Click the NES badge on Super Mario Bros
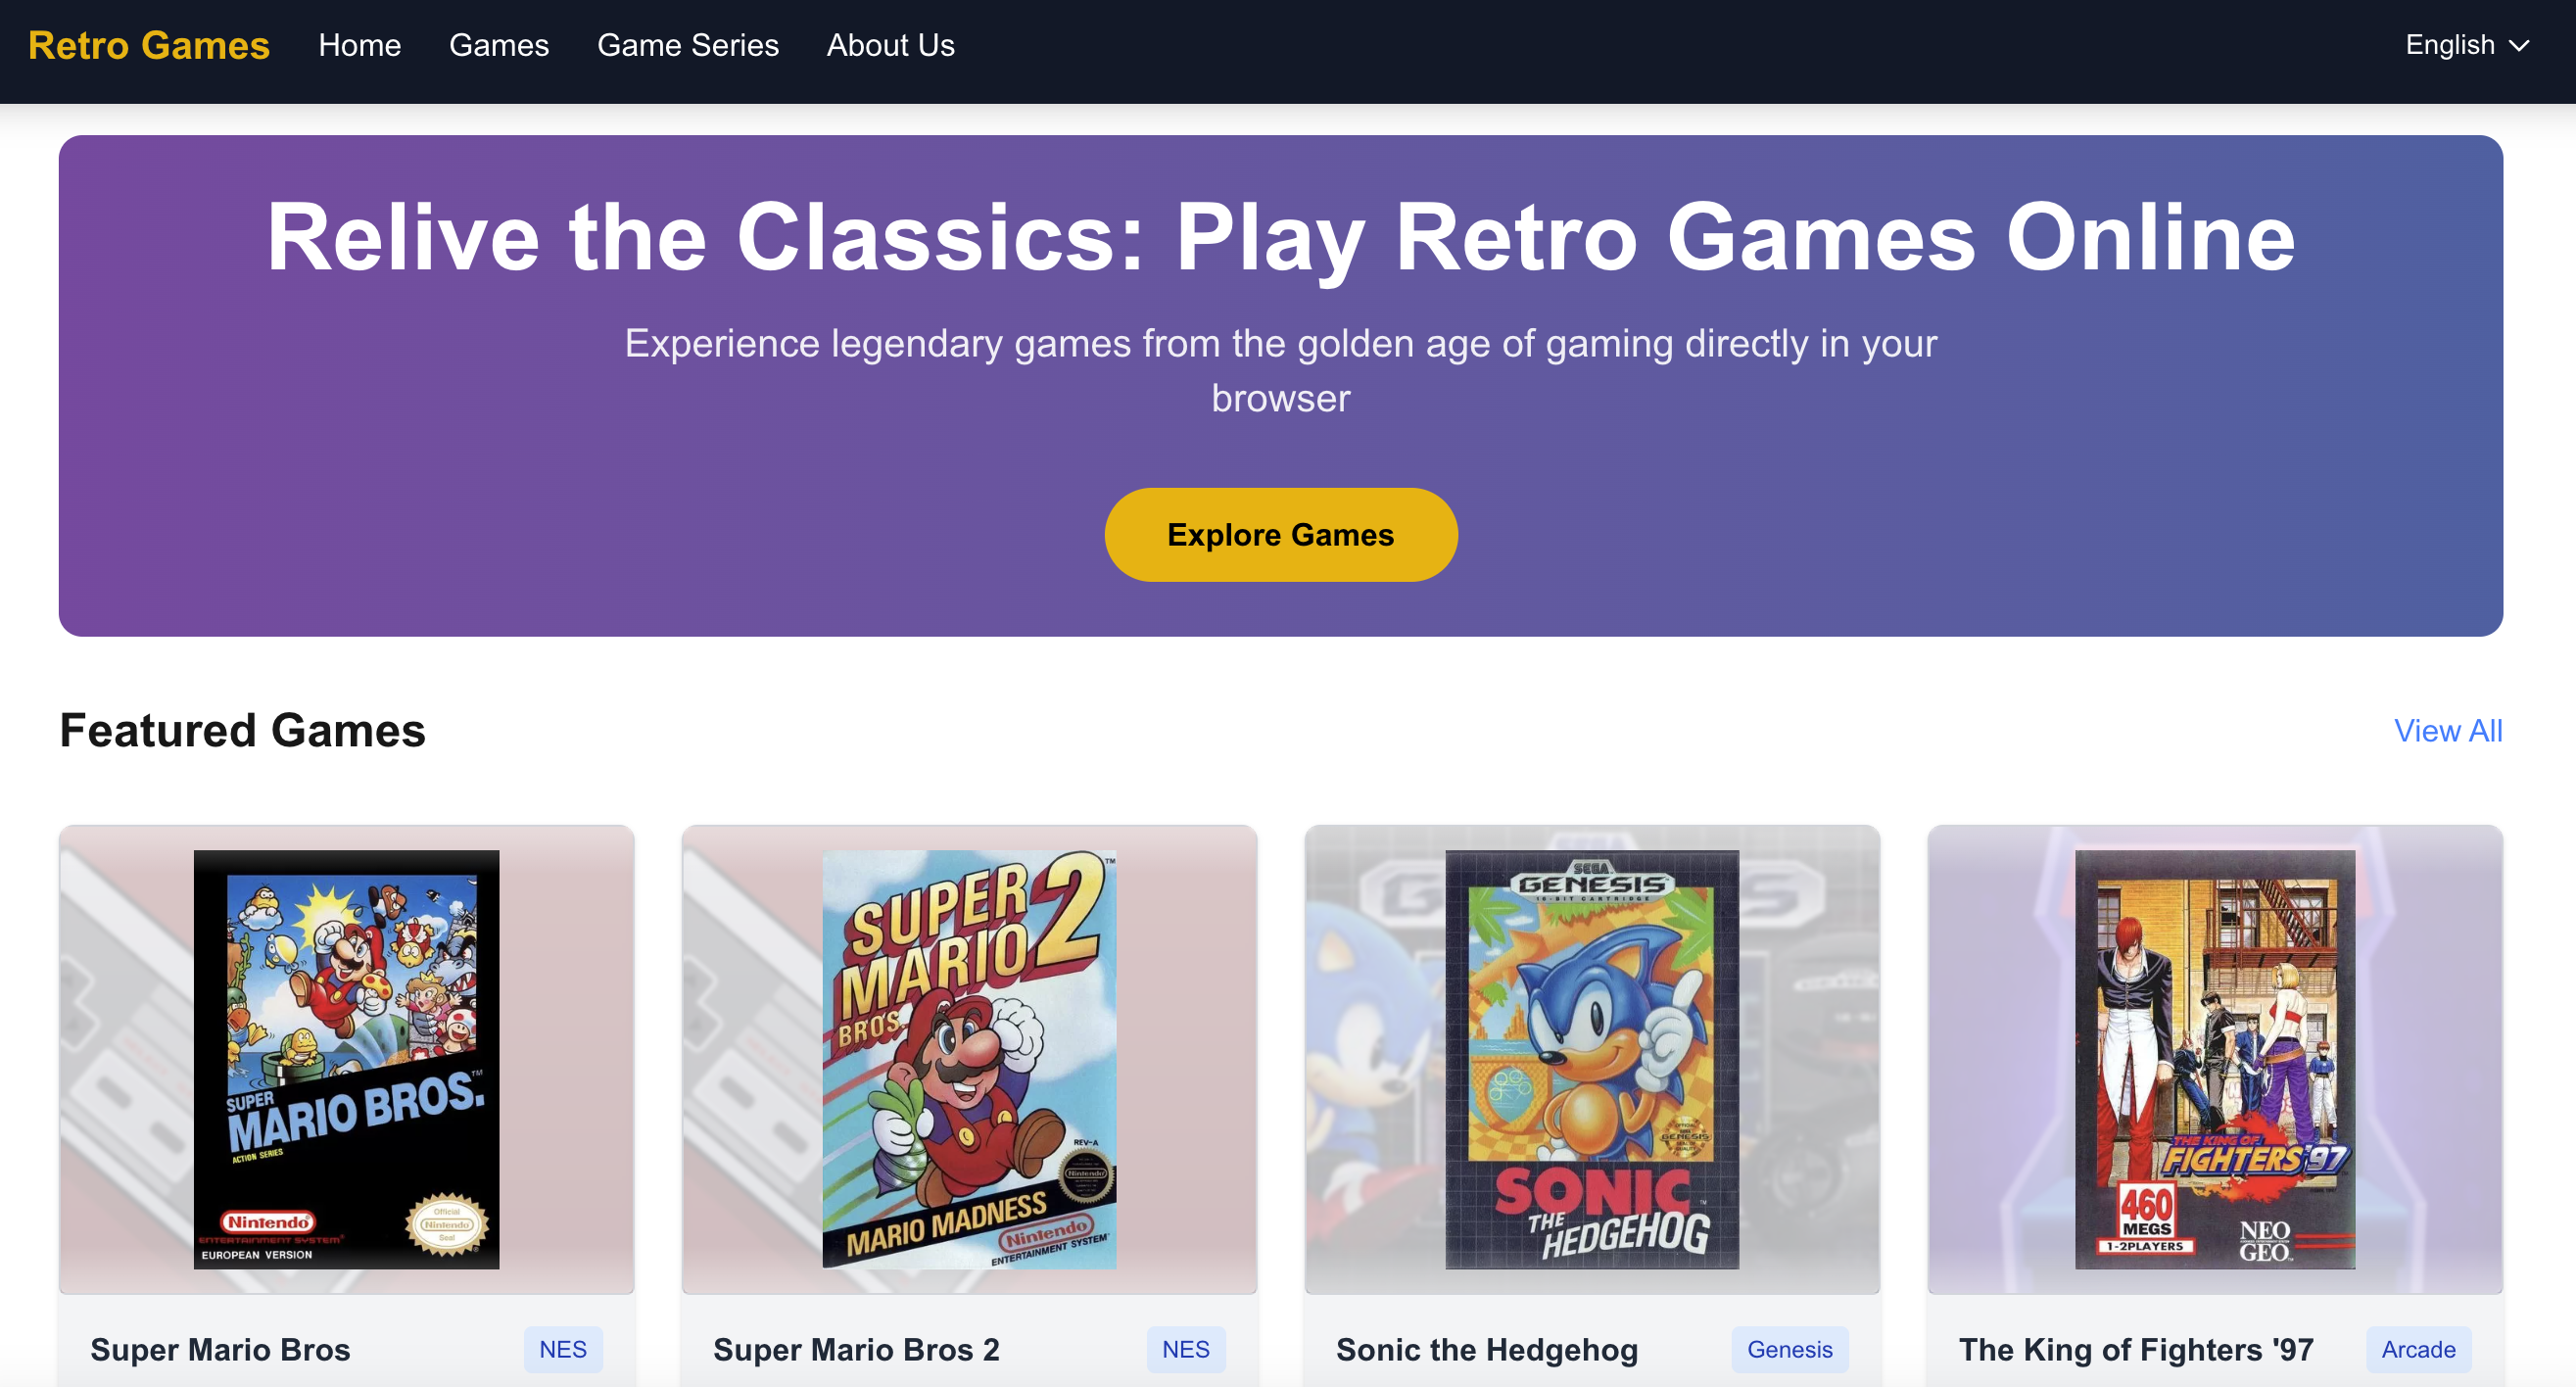The height and width of the screenshot is (1387, 2576). tap(563, 1349)
